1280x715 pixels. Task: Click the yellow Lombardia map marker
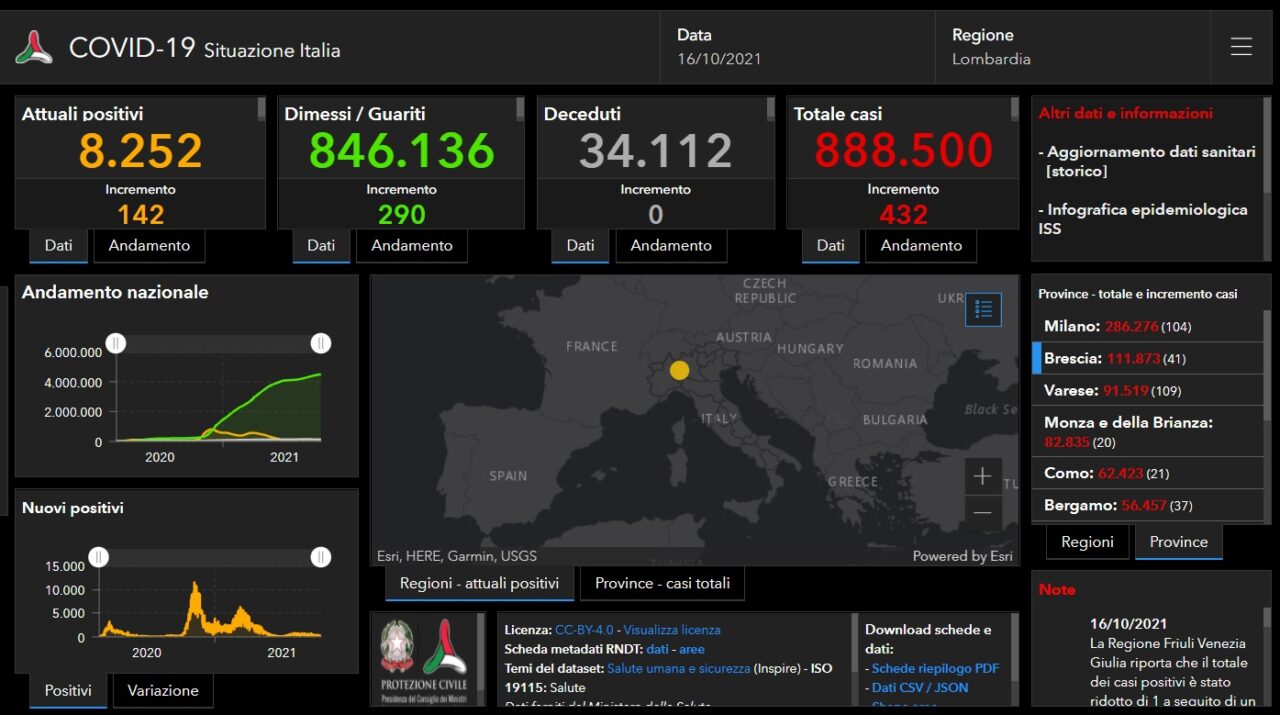pyautogui.click(x=679, y=370)
